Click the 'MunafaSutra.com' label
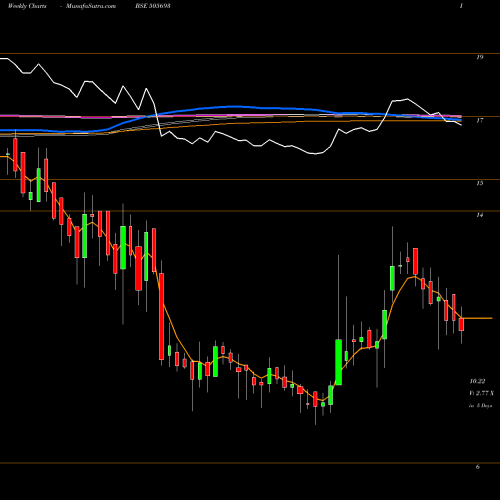 click(x=91, y=6)
